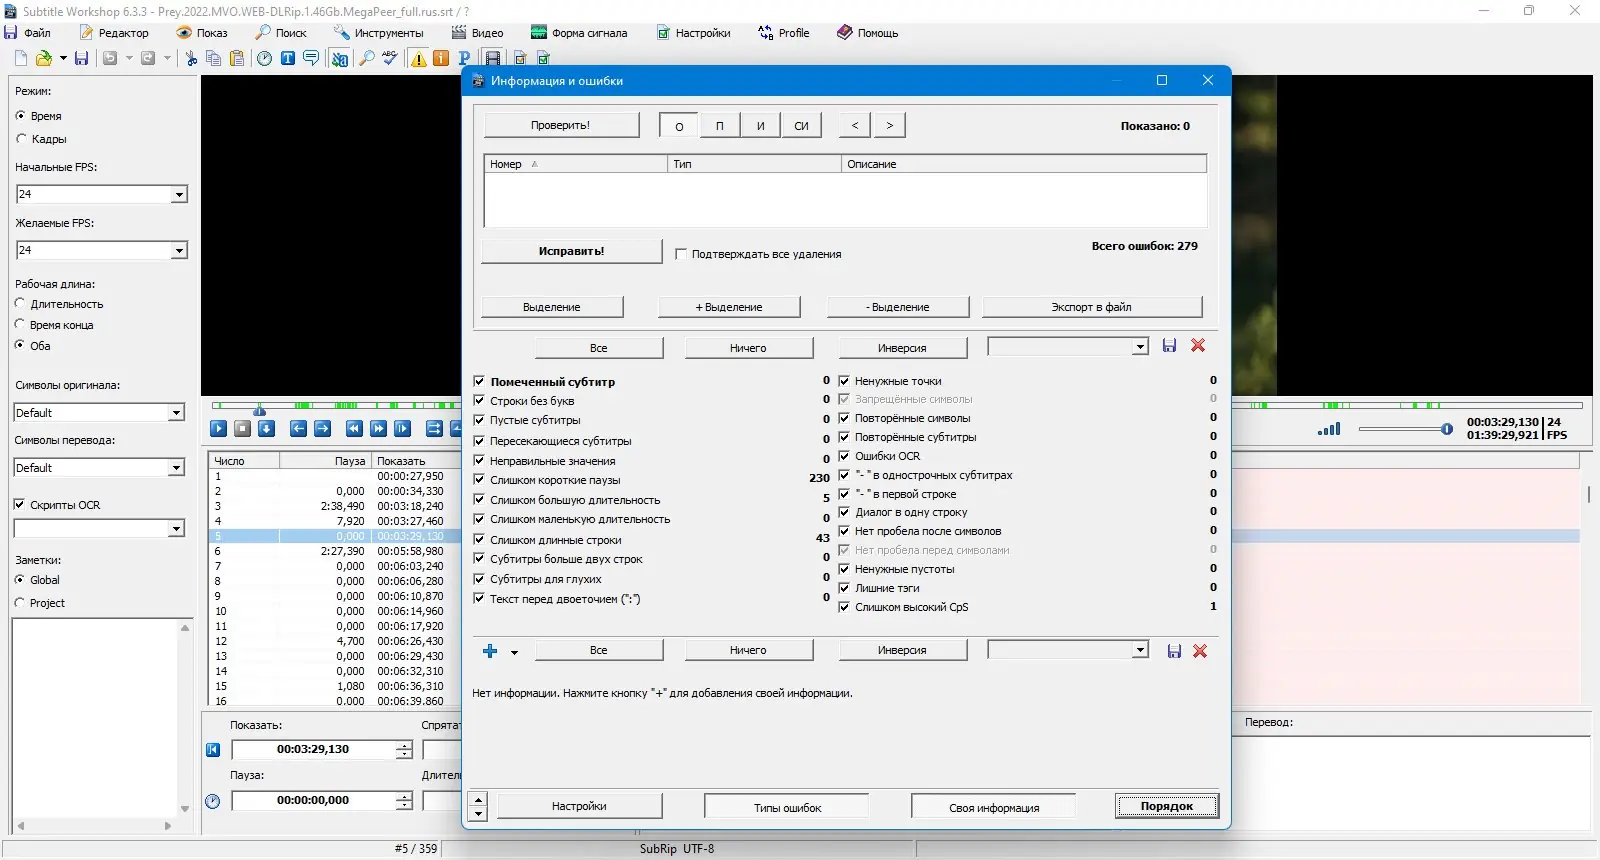Click Экспорт в файл button
Image resolution: width=1600 pixels, height=860 pixels.
1092,307
